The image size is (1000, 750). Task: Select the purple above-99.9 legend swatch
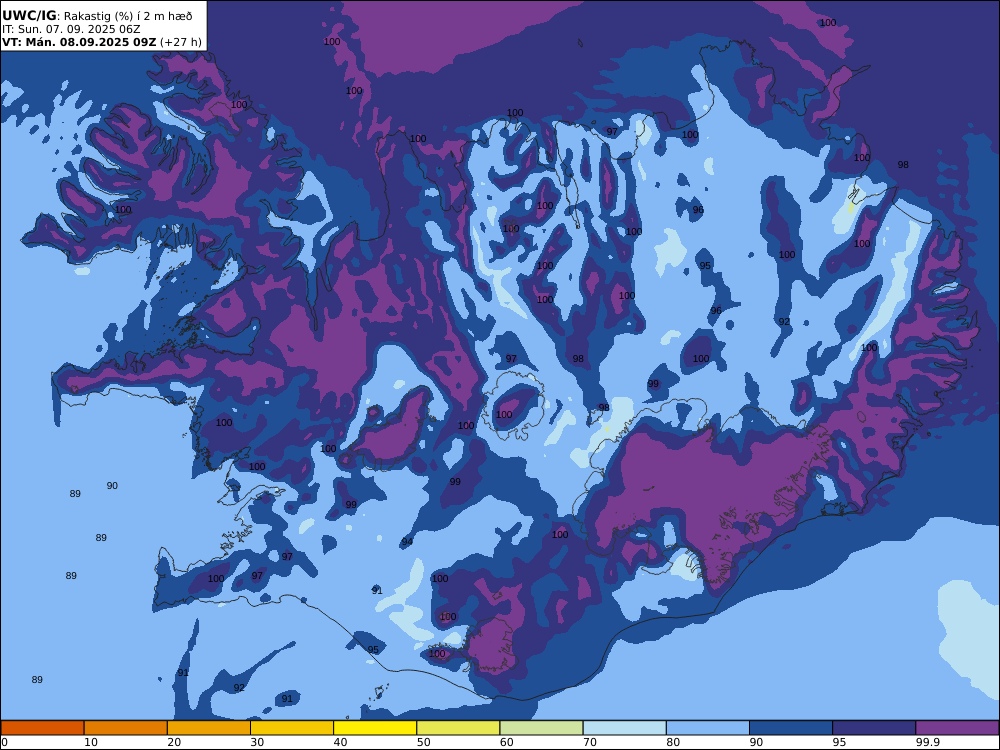click(957, 728)
